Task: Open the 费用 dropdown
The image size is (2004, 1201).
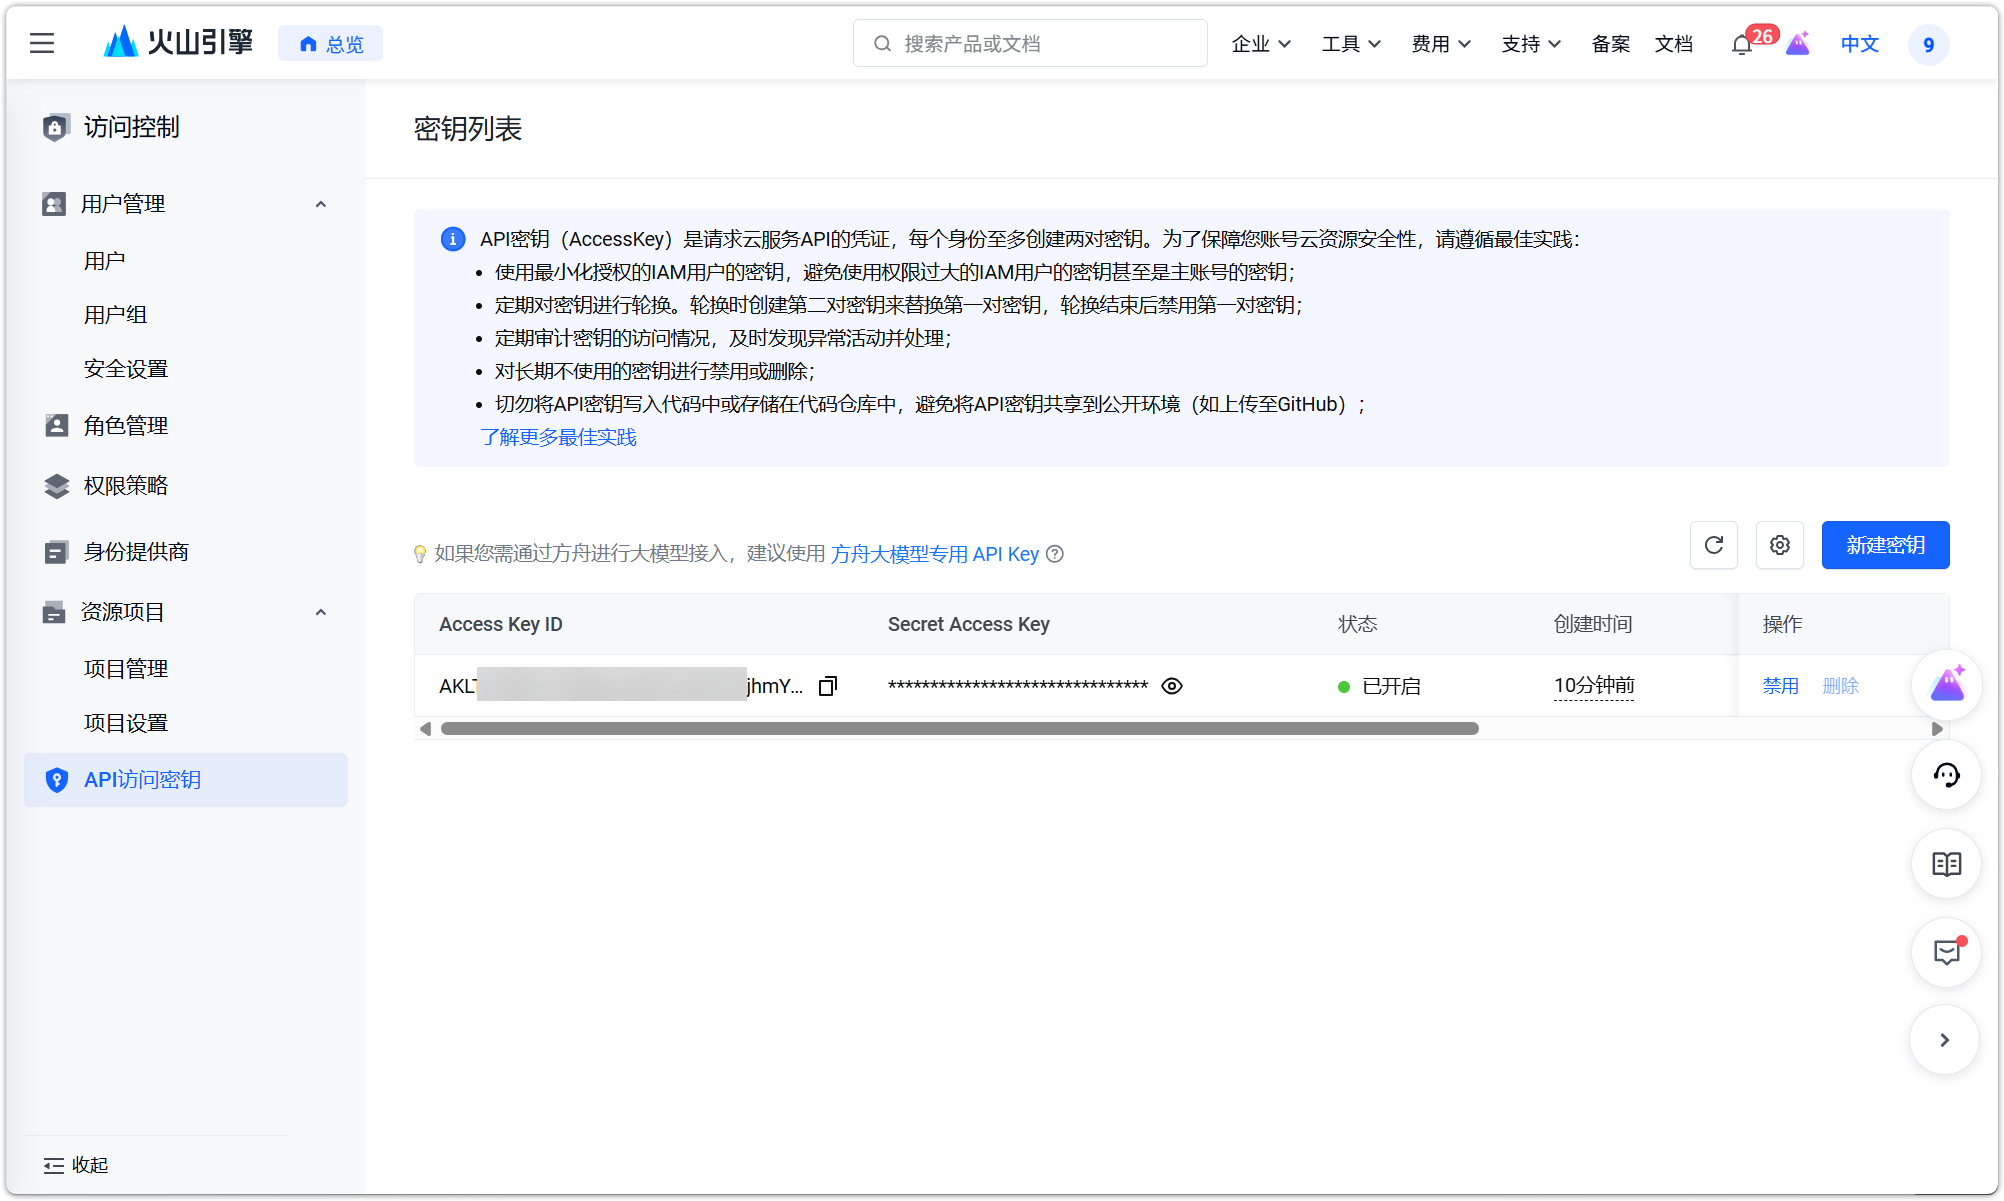Action: coord(1440,44)
